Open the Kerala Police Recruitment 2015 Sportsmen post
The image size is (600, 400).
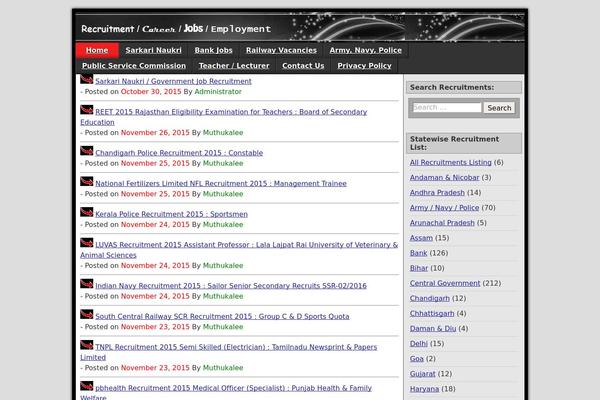pos(171,214)
